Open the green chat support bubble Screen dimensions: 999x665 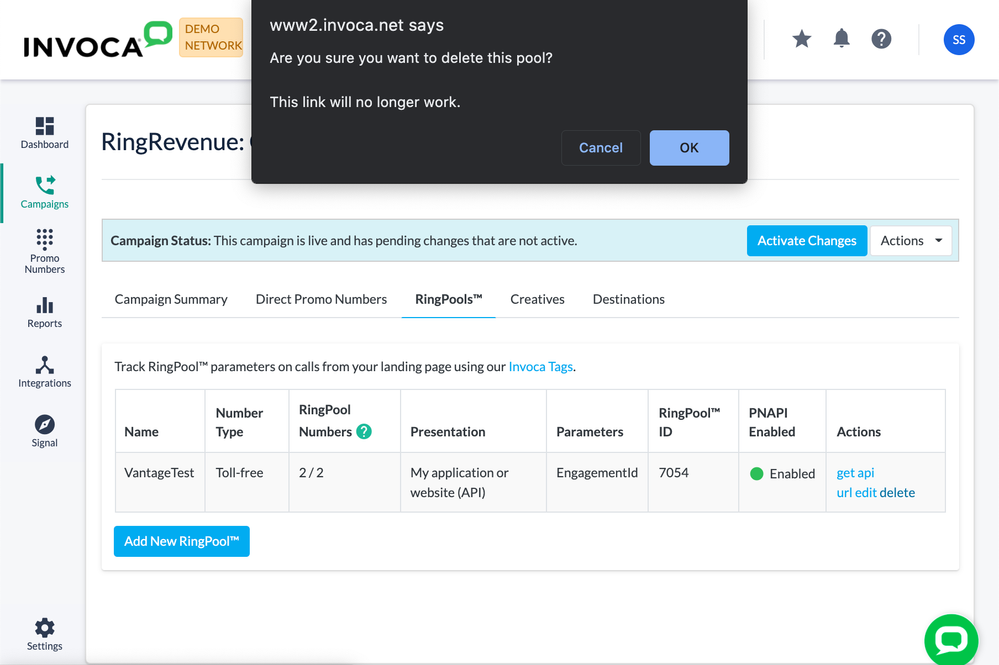coord(950,640)
